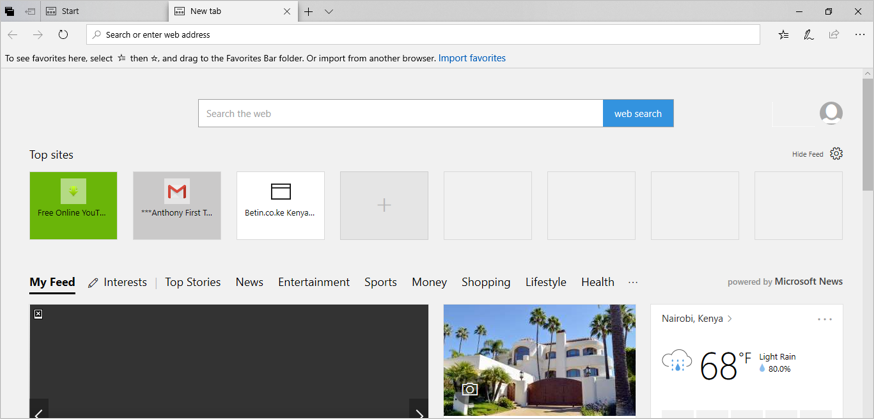This screenshot has height=419, width=874.
Task: Click the Search the web field
Action: click(x=400, y=113)
